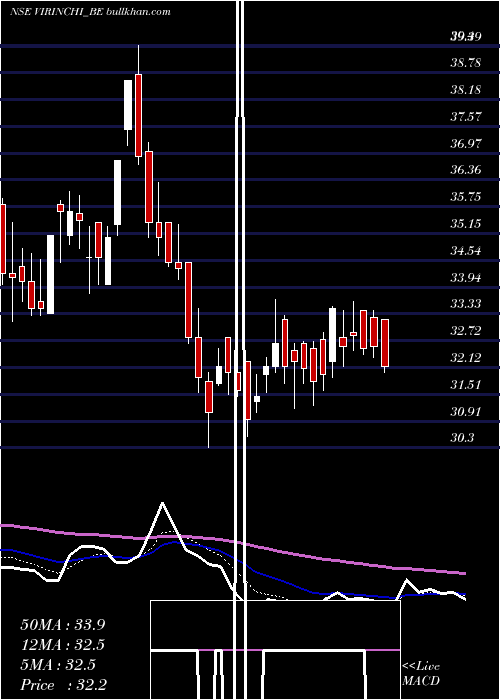The width and height of the screenshot is (500, 700).
Task: Select the 38.18 price axis label
Action: pyautogui.click(x=466, y=90)
